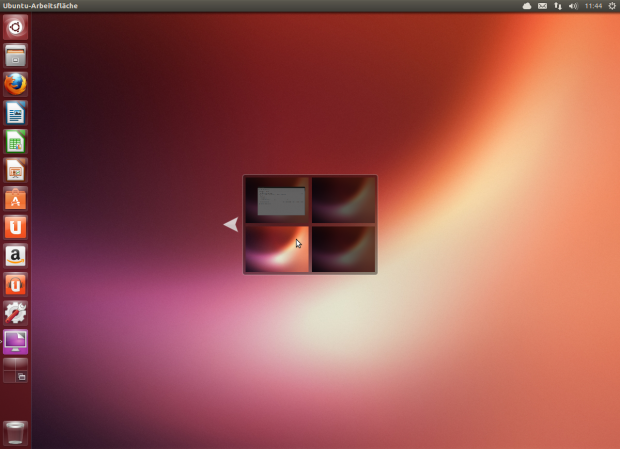
Task: Open the messaging envelope indicator
Action: point(542,6)
